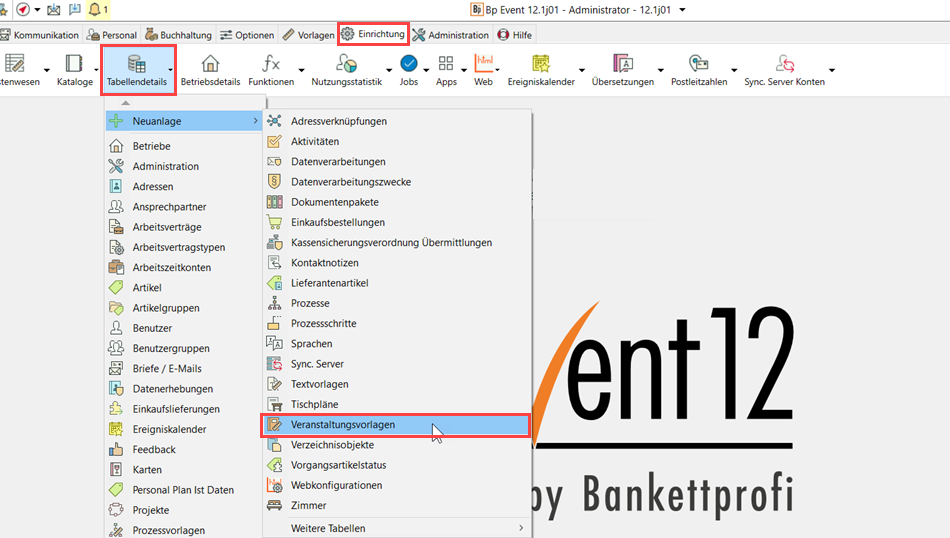Image resolution: width=950 pixels, height=538 pixels.
Task: Click the Apps grid icon
Action: [x=446, y=66]
